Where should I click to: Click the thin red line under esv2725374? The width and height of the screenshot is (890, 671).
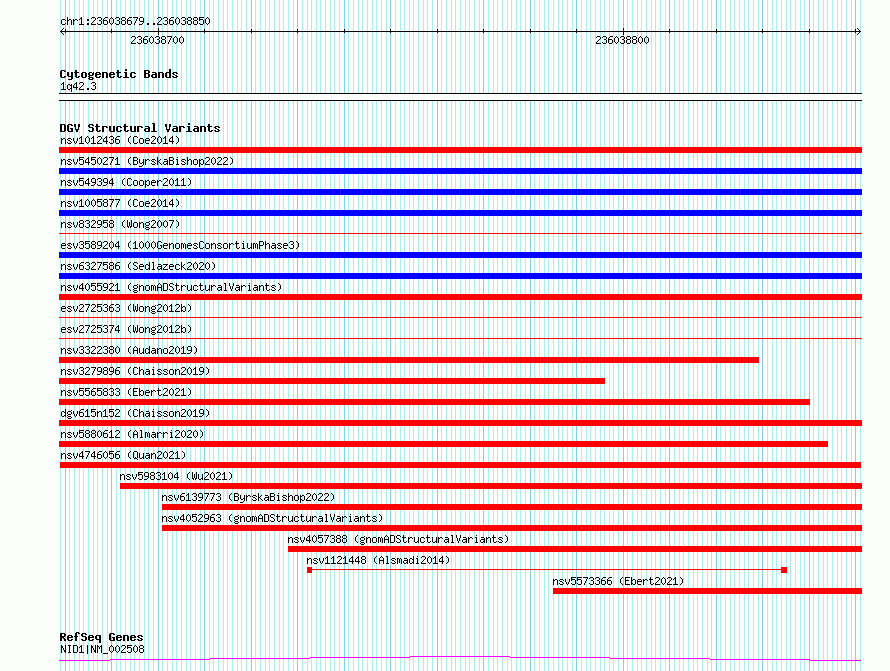[x=460, y=338]
